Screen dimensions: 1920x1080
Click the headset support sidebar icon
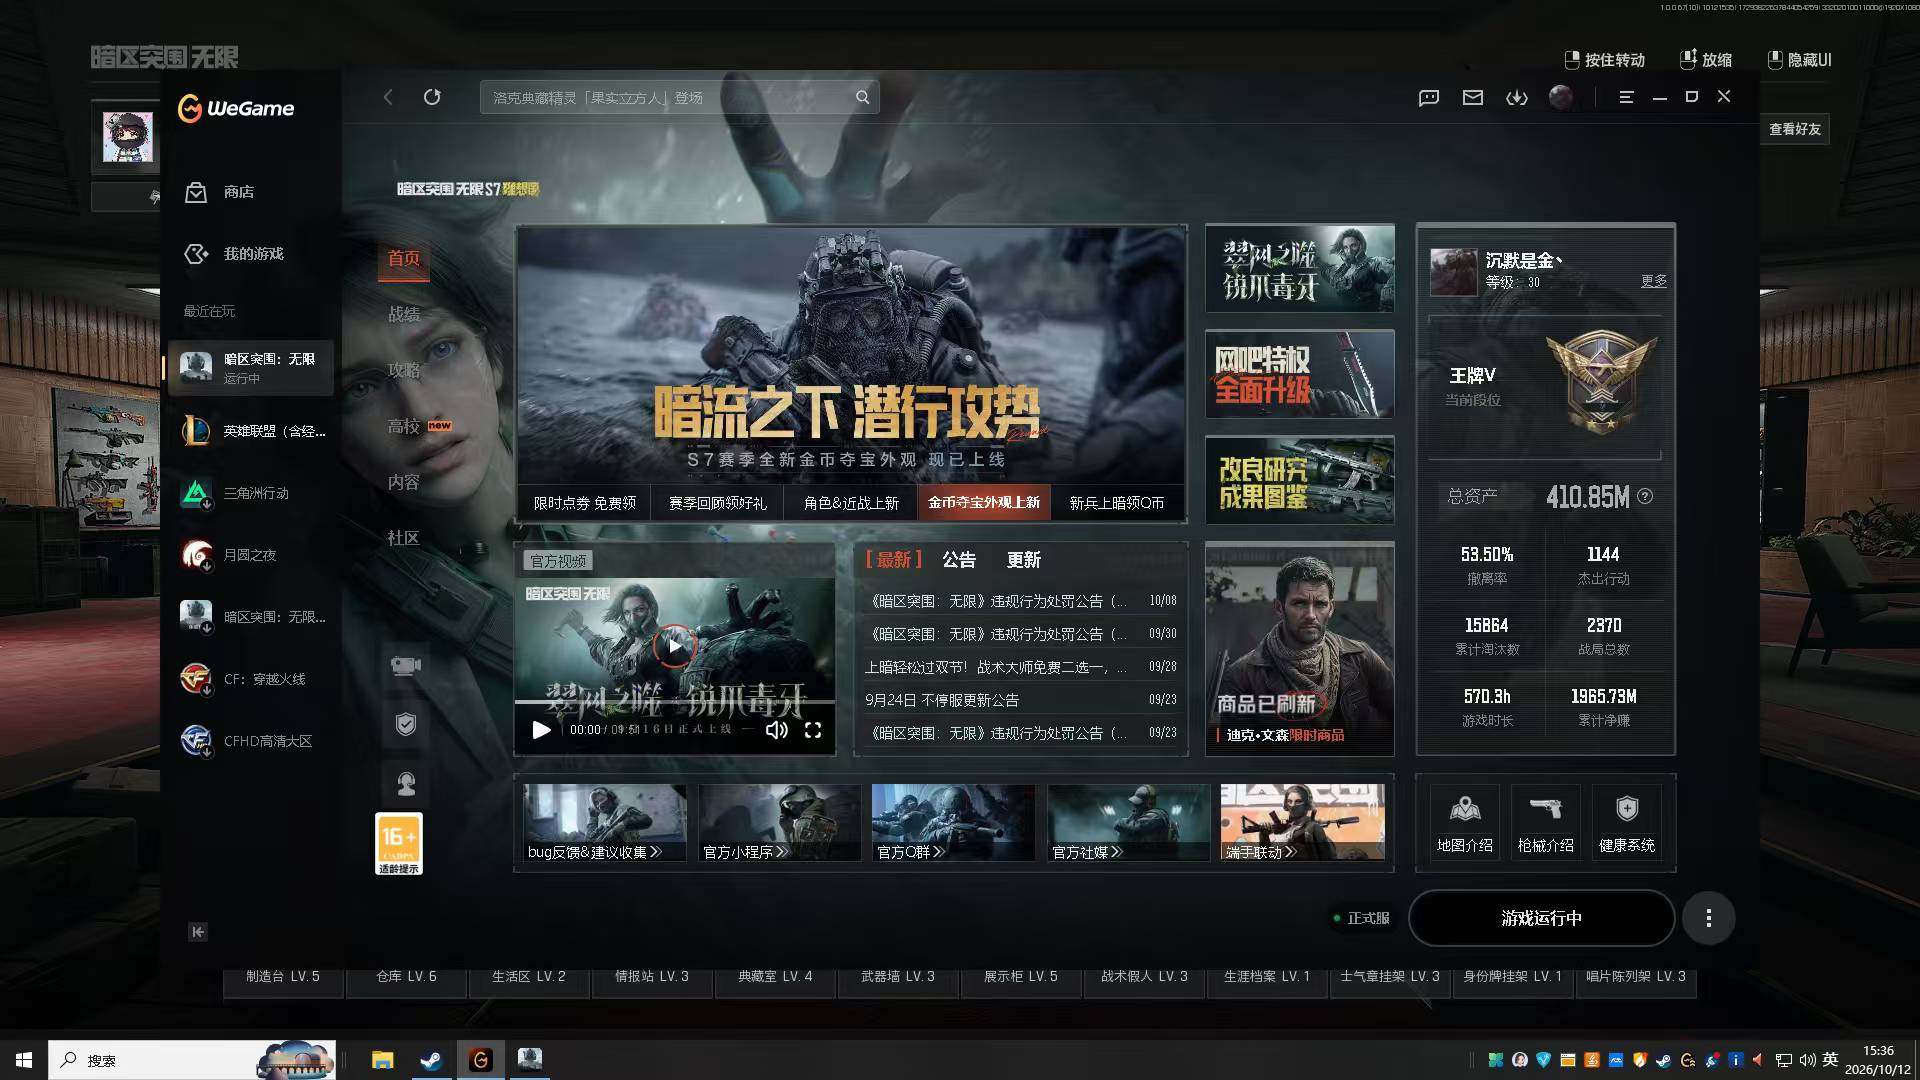(x=405, y=784)
